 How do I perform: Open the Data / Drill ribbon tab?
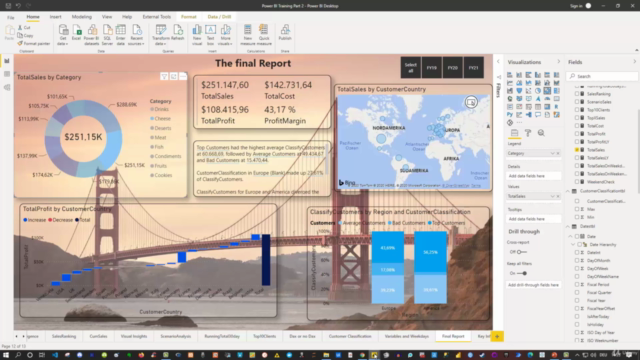coord(219,17)
